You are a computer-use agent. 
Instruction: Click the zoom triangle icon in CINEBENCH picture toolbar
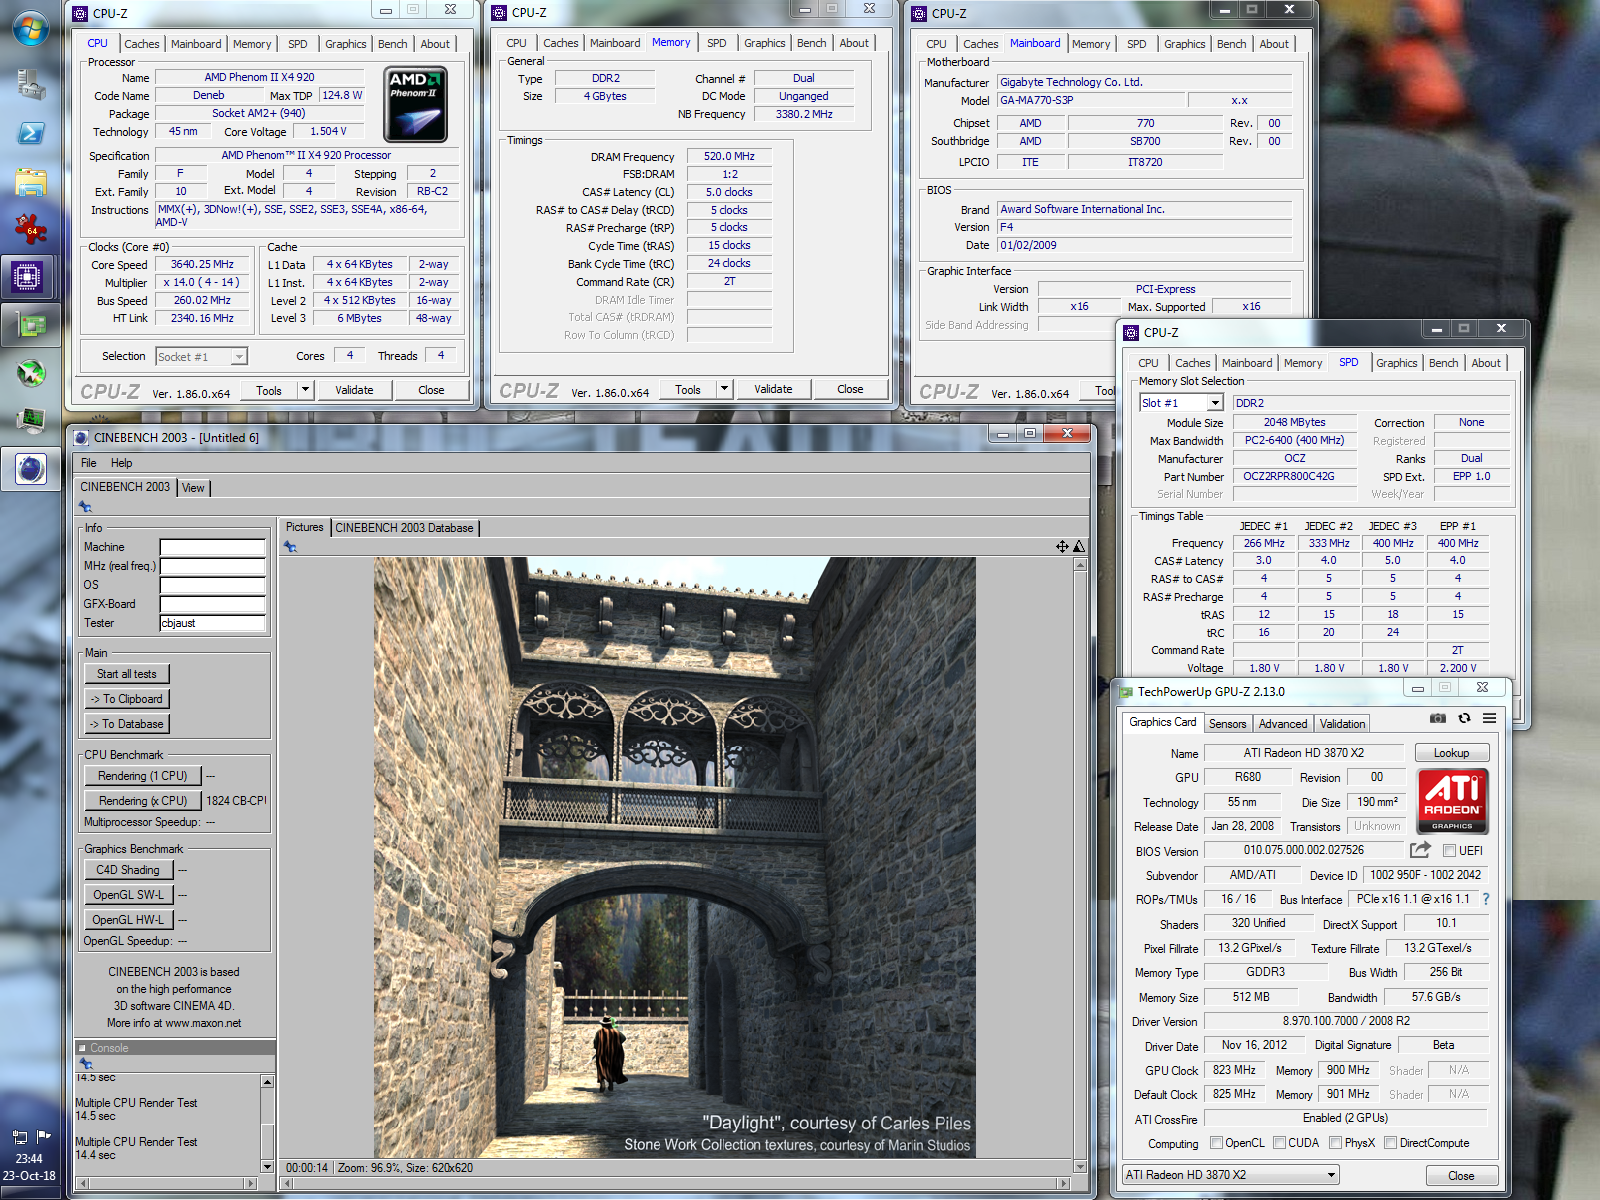1079,546
